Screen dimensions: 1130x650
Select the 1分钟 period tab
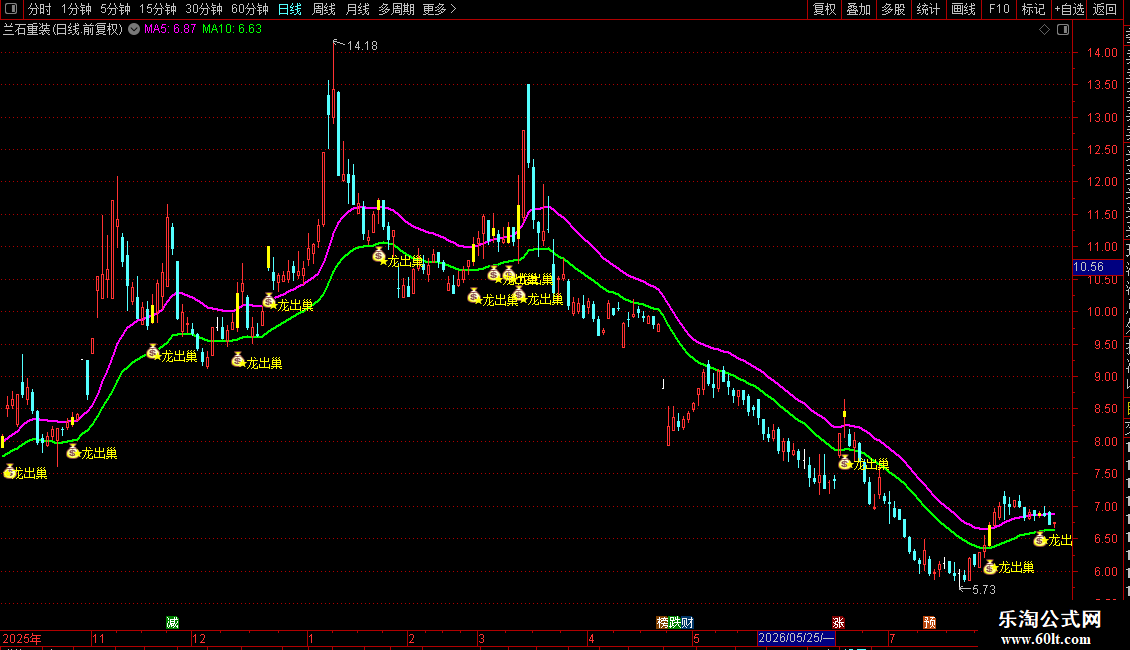(x=76, y=9)
